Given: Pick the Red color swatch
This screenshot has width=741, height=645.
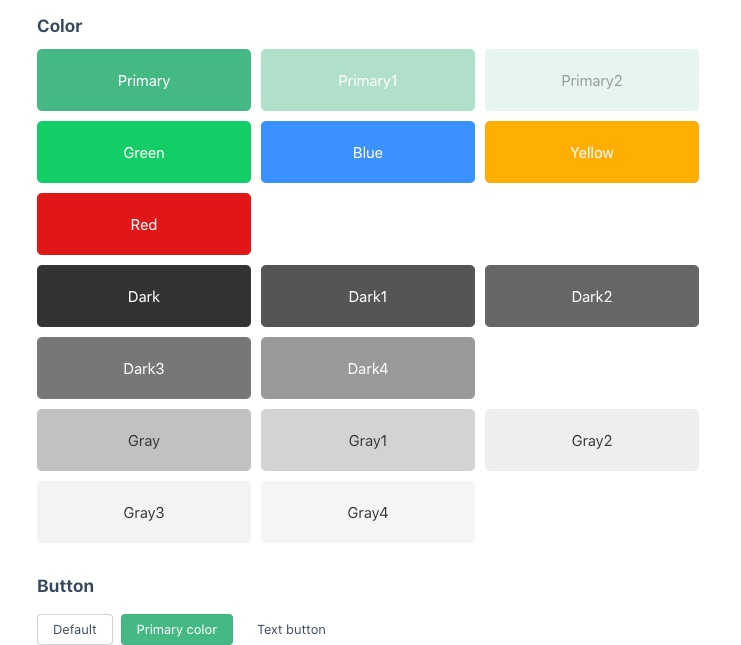Looking at the screenshot, I should pyautogui.click(x=144, y=224).
